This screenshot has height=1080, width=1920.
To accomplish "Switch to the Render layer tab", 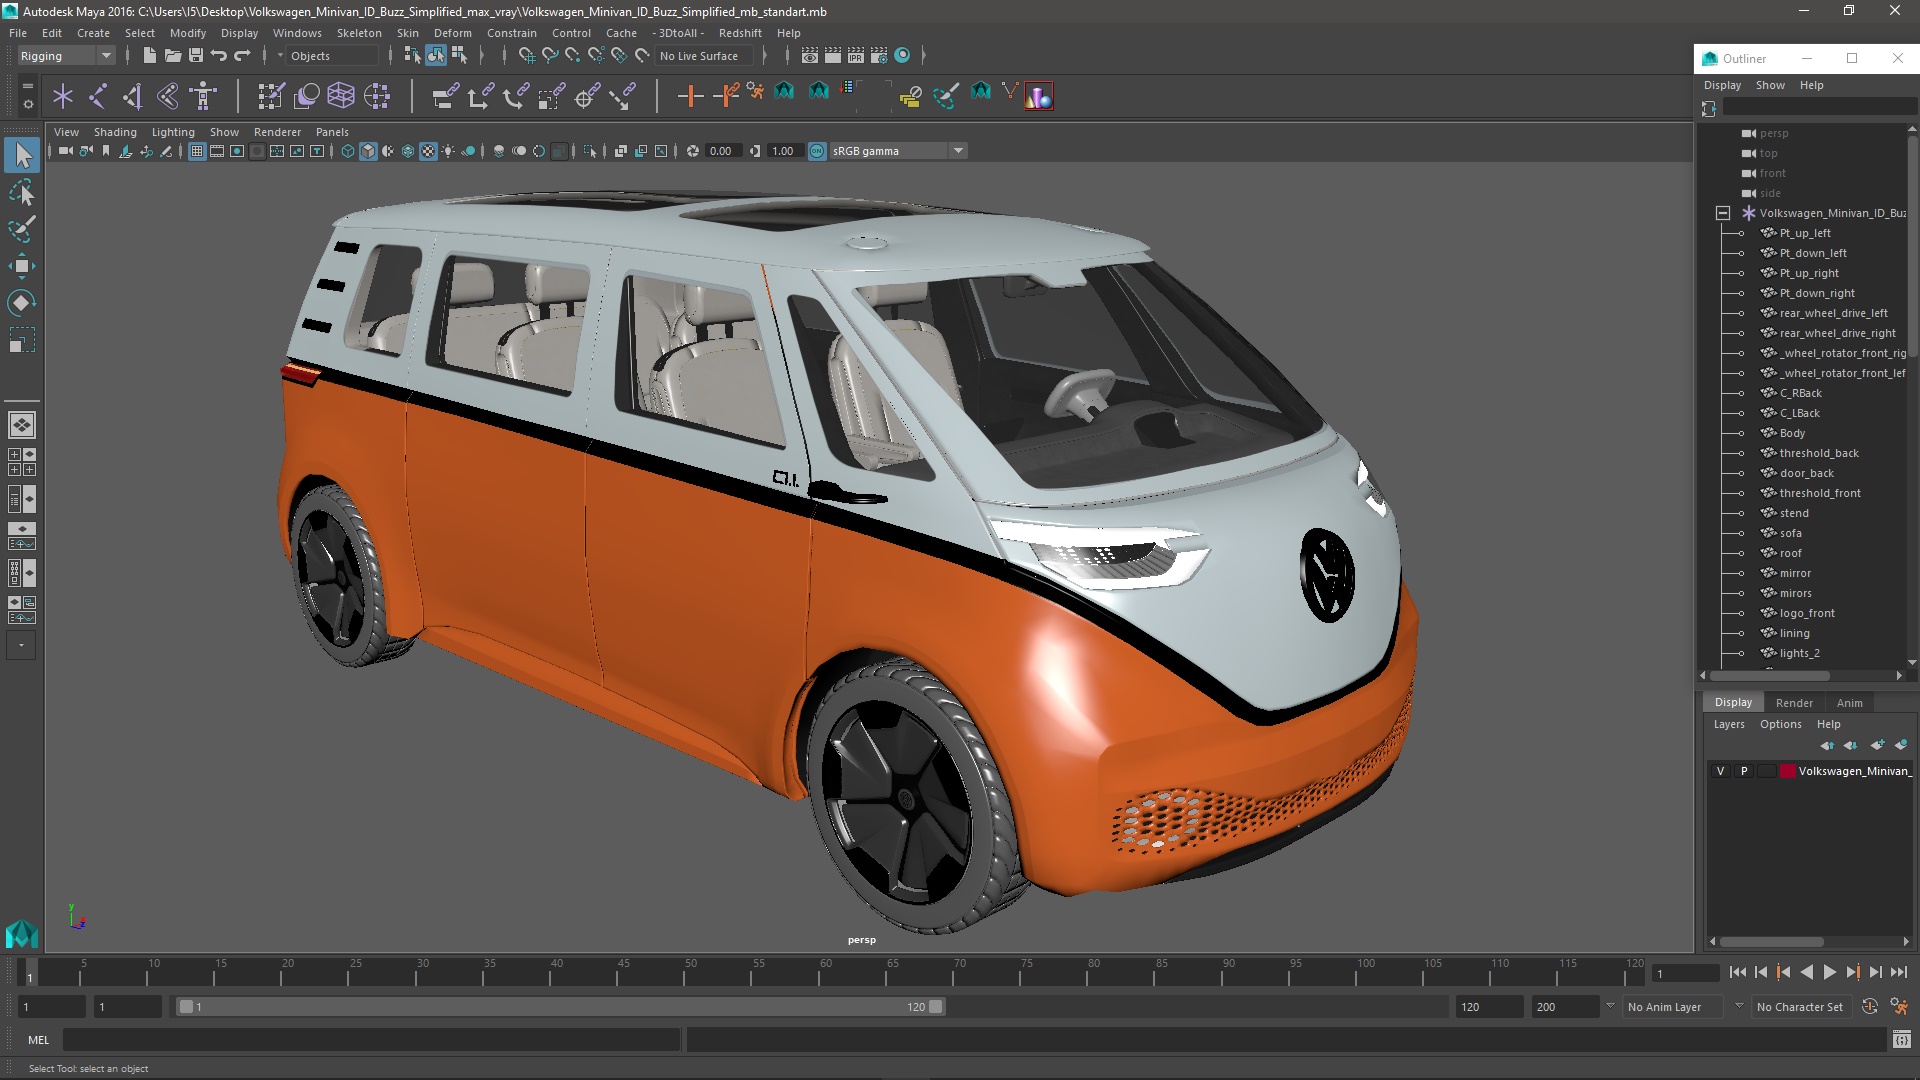I will (1793, 703).
